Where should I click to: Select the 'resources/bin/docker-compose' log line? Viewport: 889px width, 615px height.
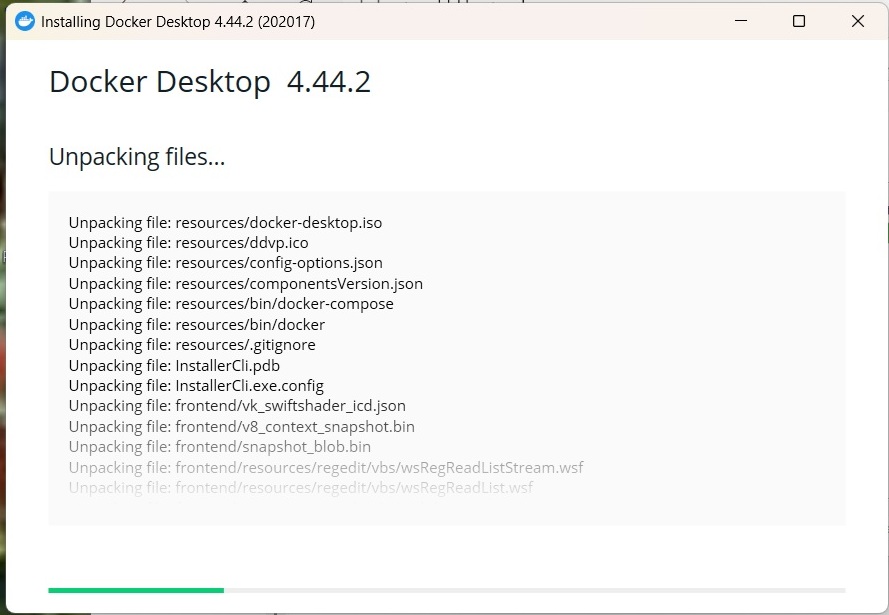click(x=231, y=304)
